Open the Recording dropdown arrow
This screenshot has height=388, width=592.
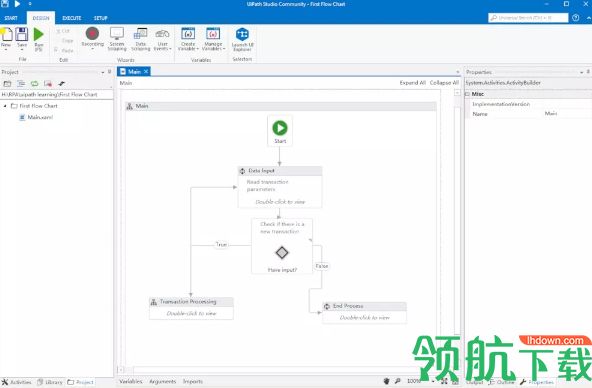(x=92, y=49)
